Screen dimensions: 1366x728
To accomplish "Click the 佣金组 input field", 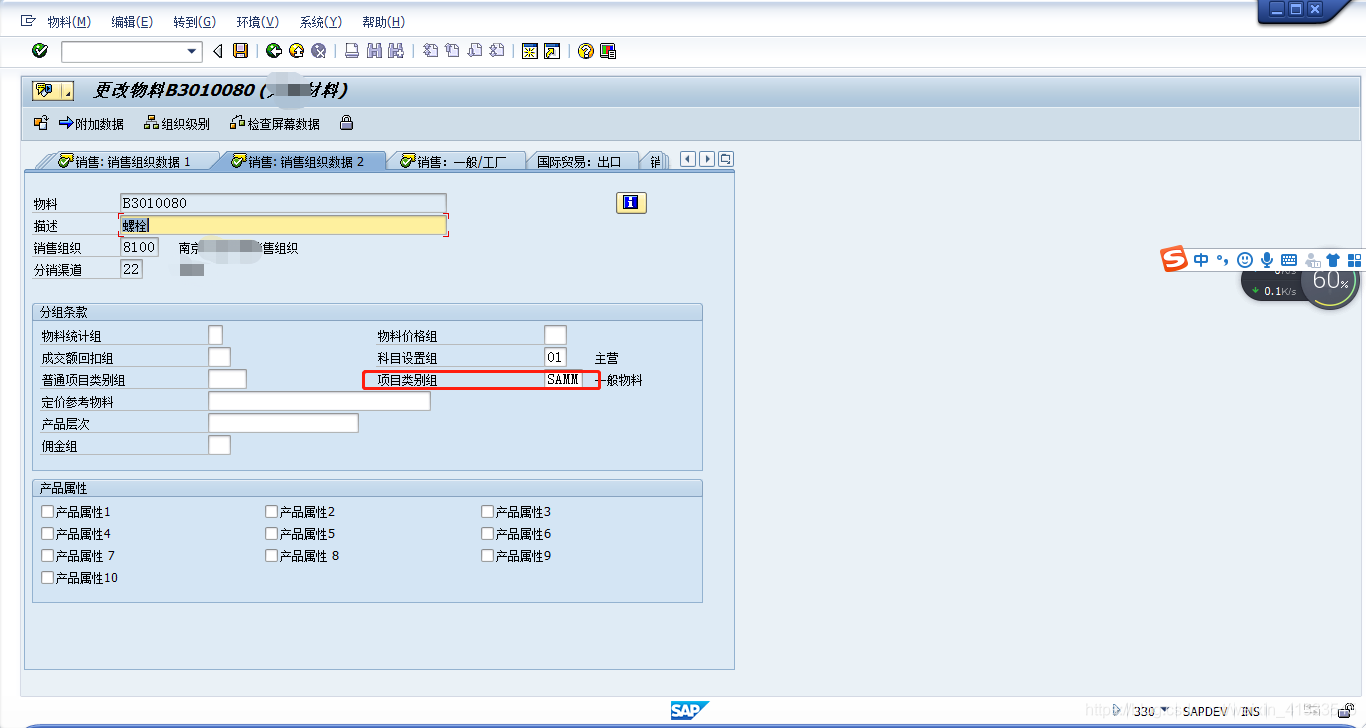I will [219, 445].
